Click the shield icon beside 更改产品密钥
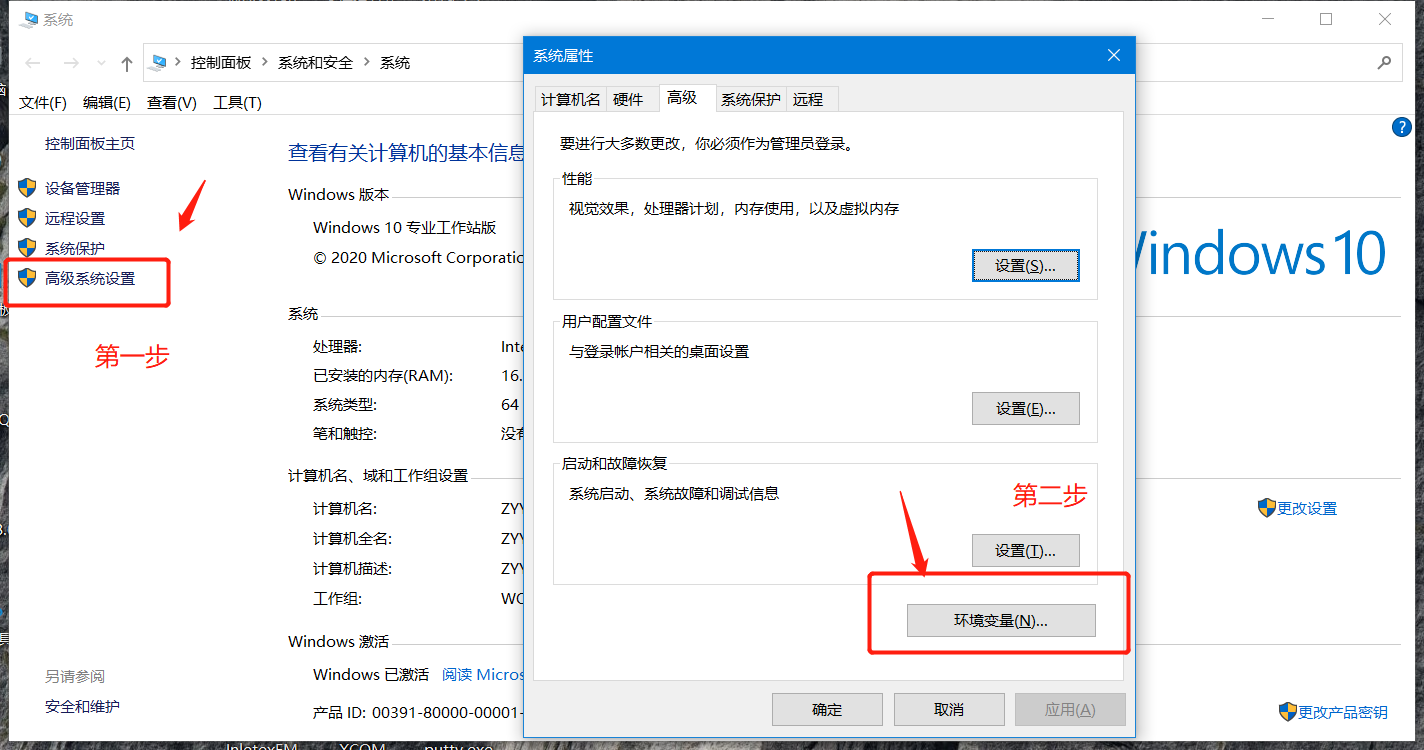Image resolution: width=1424 pixels, height=750 pixels. [1288, 712]
